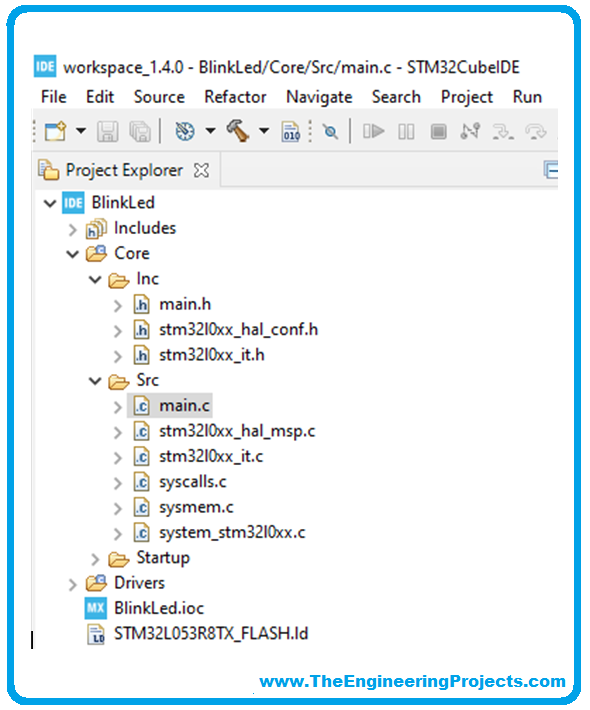Select stm32l0xx_it.h file
Image resolution: width=590 pixels, height=710 pixels.
[x=211, y=355]
